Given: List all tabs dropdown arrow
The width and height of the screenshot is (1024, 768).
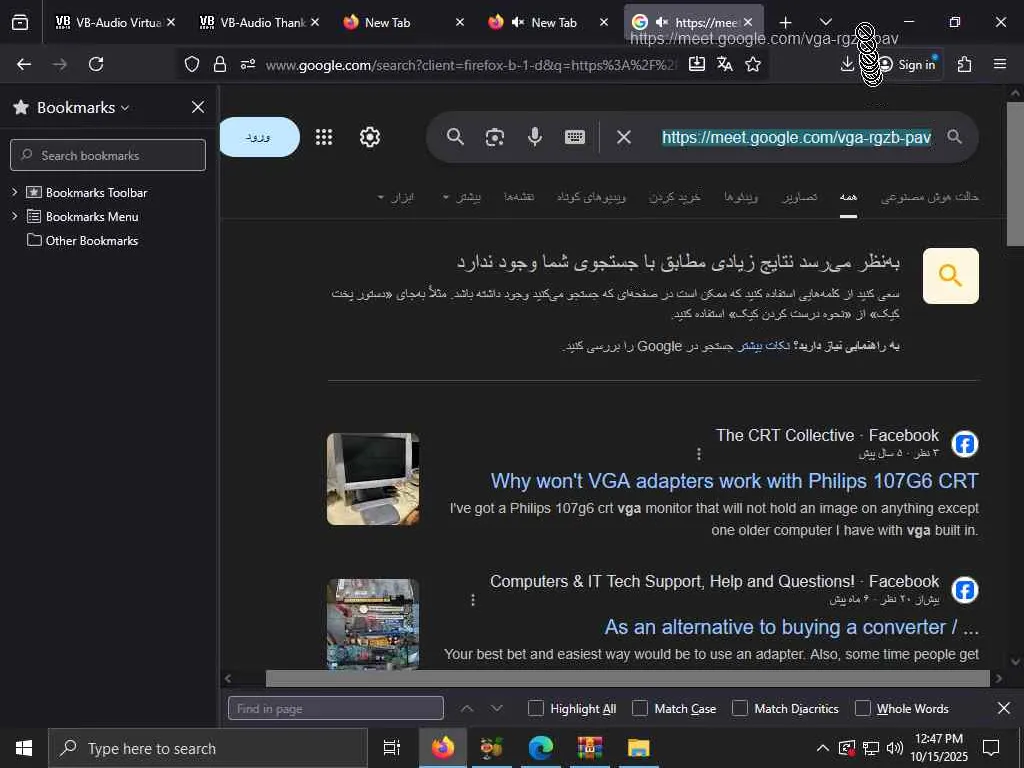Looking at the screenshot, I should point(825,23).
